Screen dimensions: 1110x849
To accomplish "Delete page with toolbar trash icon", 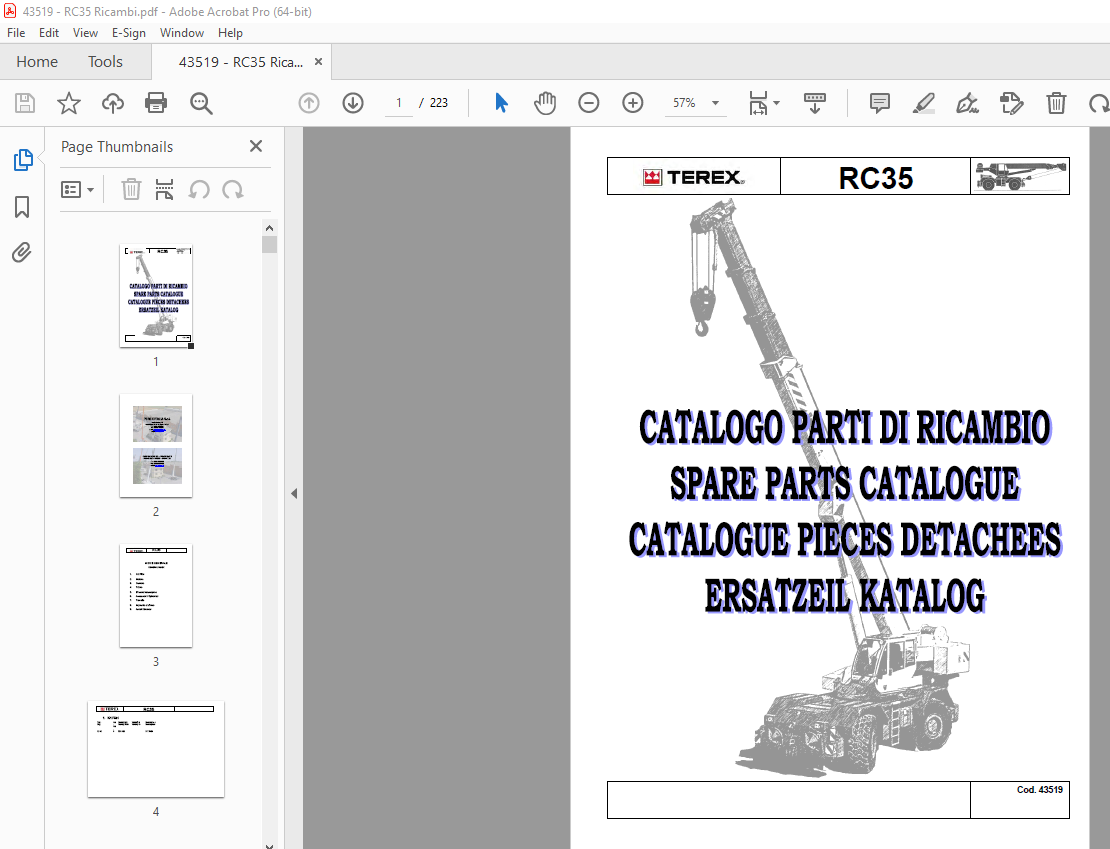I will (1056, 103).
